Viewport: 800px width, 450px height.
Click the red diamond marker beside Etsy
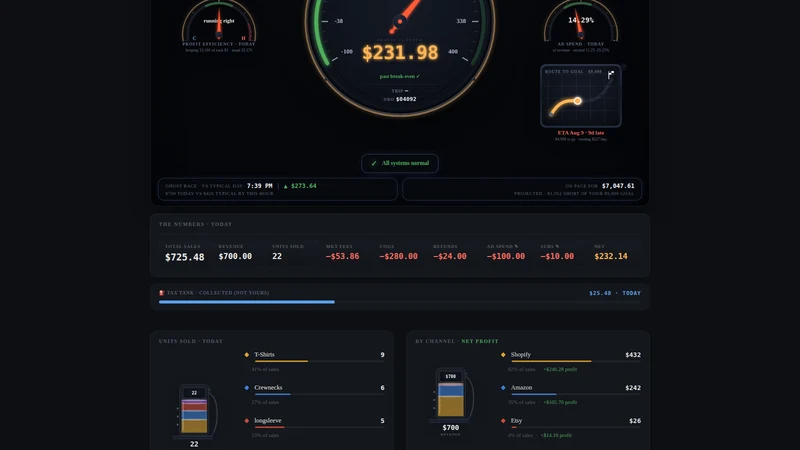pos(503,421)
